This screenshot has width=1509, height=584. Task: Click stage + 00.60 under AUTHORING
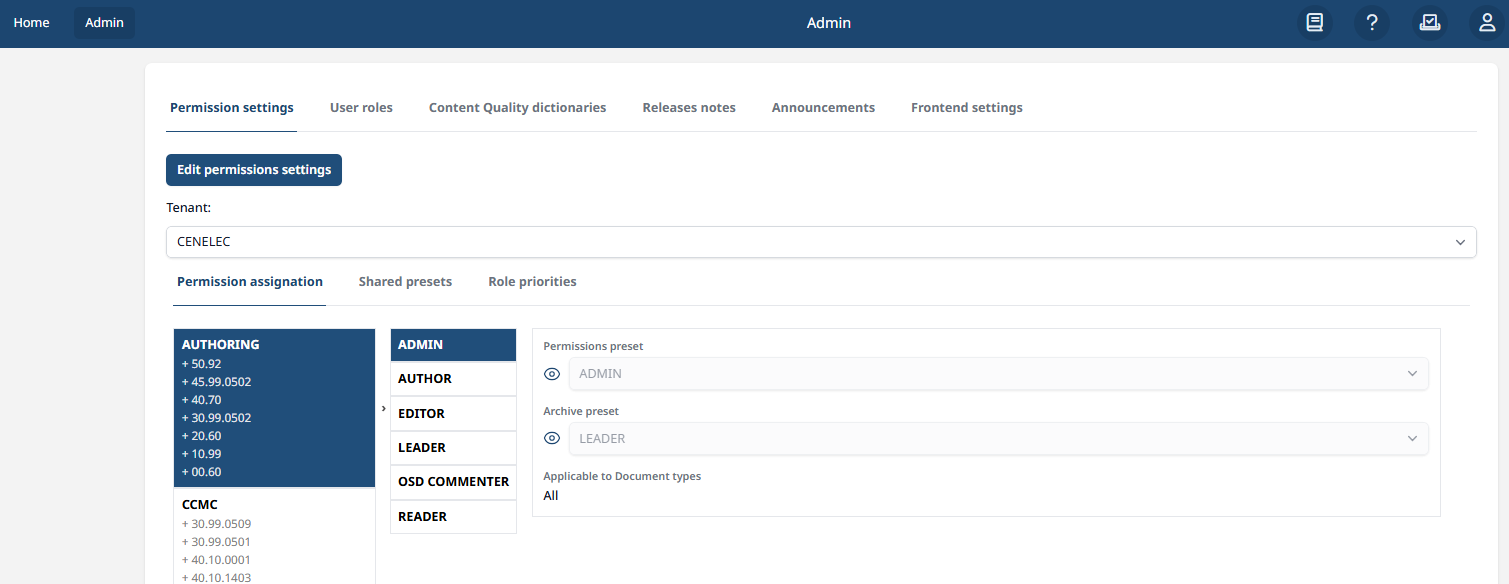pyautogui.click(x=201, y=472)
